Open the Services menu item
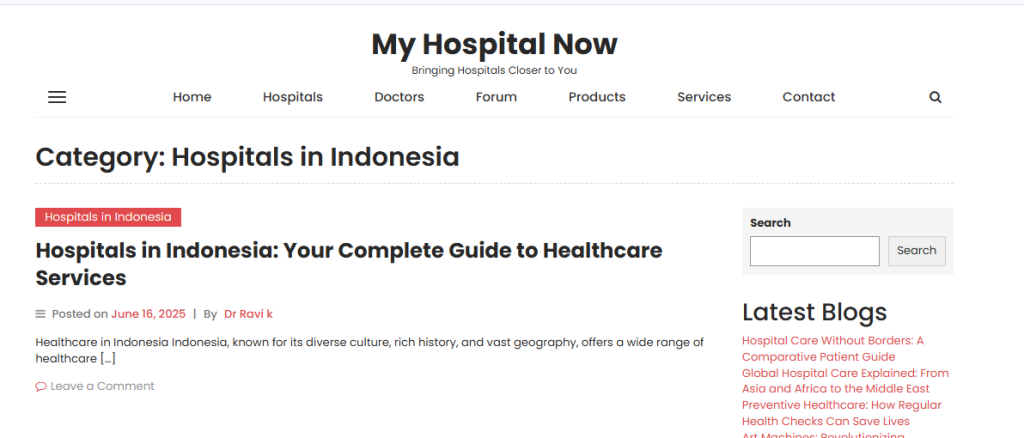 coord(704,97)
